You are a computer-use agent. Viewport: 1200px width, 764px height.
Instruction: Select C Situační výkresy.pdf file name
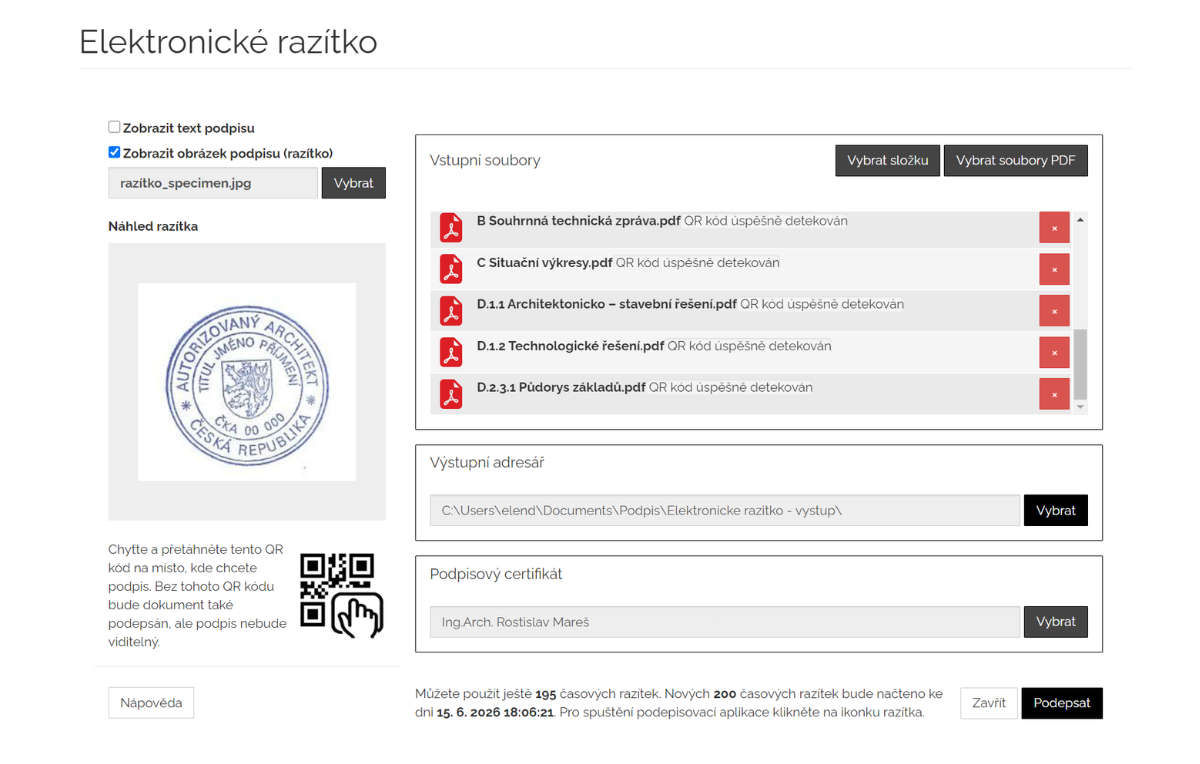click(544, 263)
